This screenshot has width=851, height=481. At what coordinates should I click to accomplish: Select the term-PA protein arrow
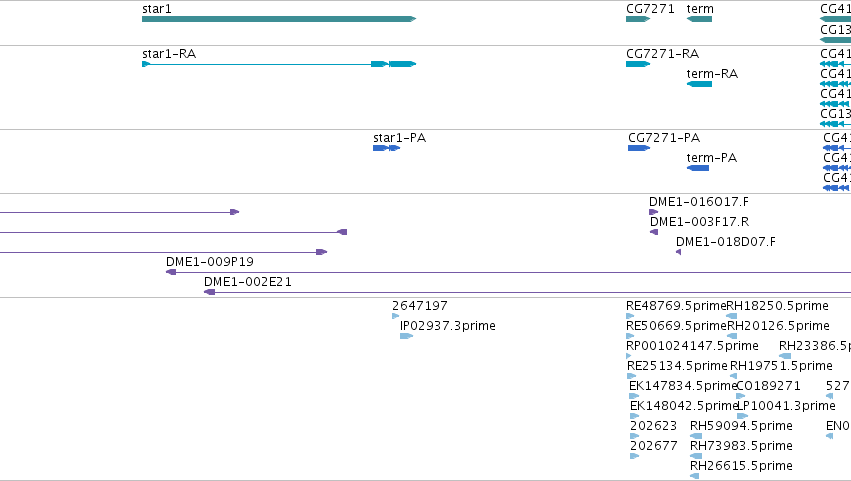[698, 168]
